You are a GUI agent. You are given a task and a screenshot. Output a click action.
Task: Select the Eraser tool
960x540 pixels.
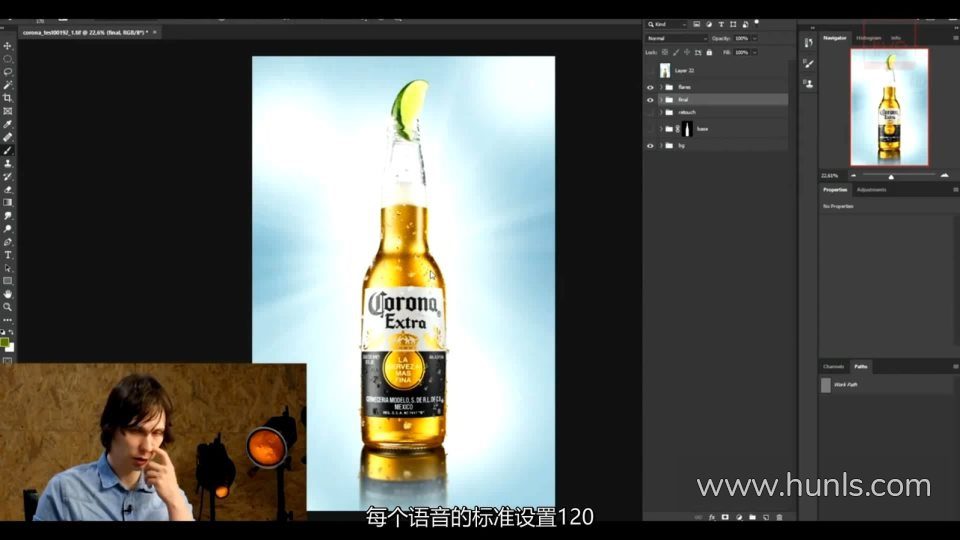coord(7,190)
